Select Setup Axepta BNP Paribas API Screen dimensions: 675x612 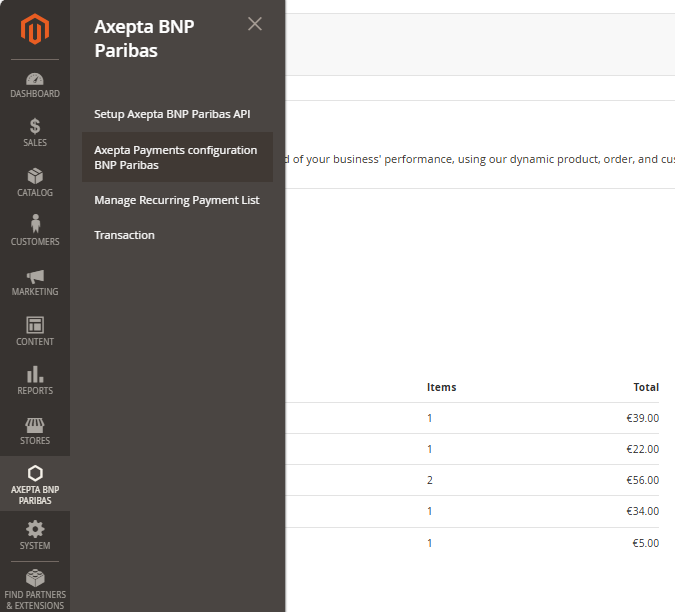(x=171, y=114)
